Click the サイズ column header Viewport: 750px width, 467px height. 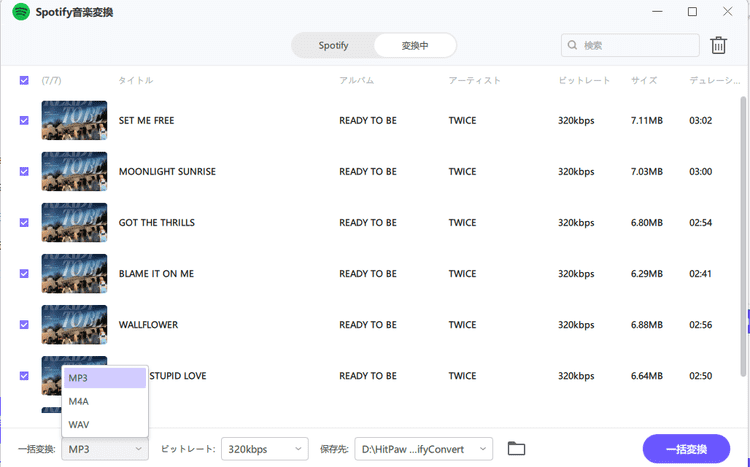[644, 80]
